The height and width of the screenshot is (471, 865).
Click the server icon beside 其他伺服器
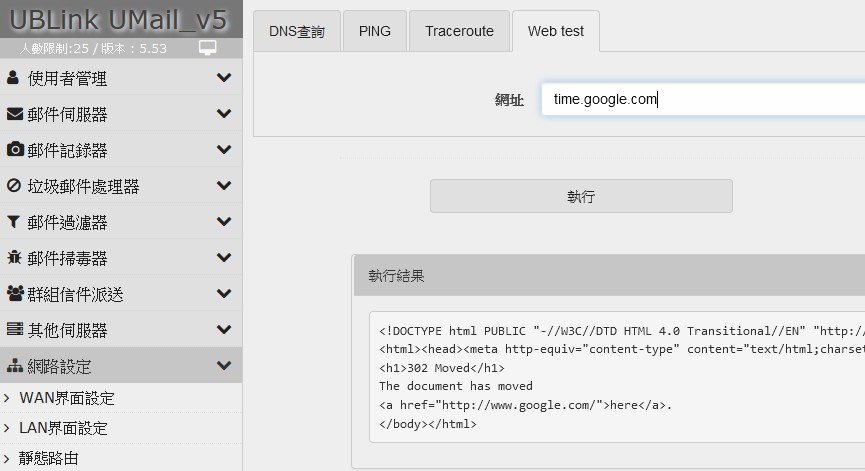point(15,330)
